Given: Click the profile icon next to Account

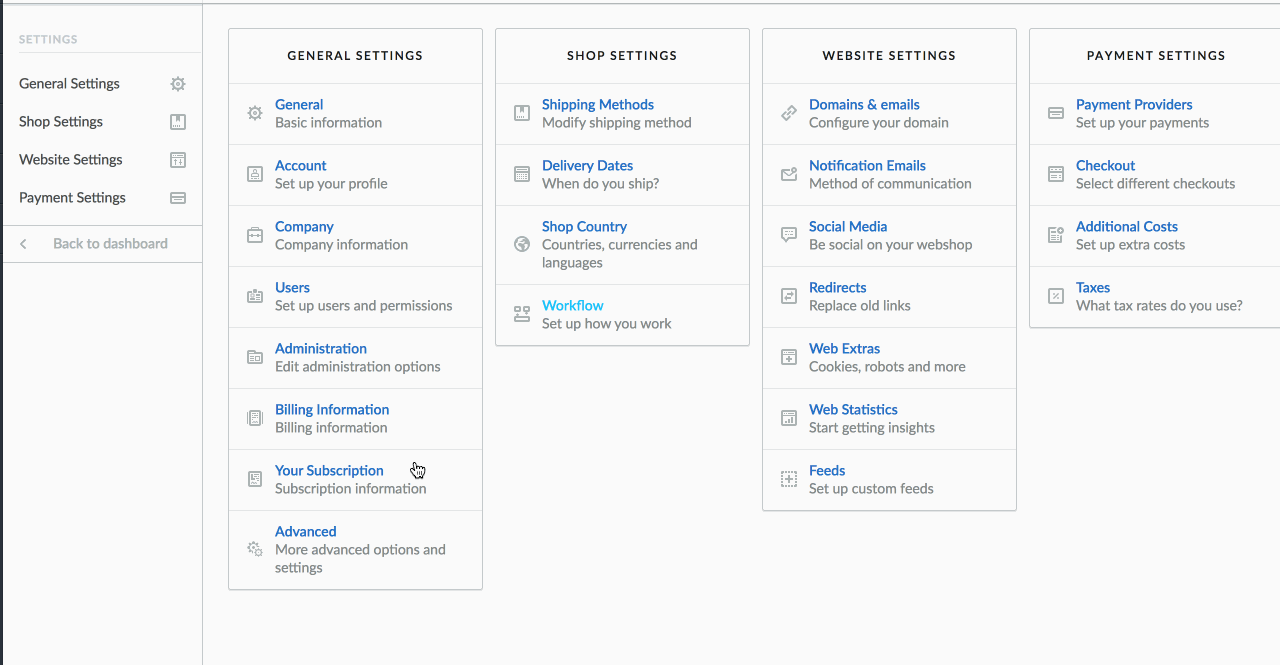Looking at the screenshot, I should pos(255,174).
